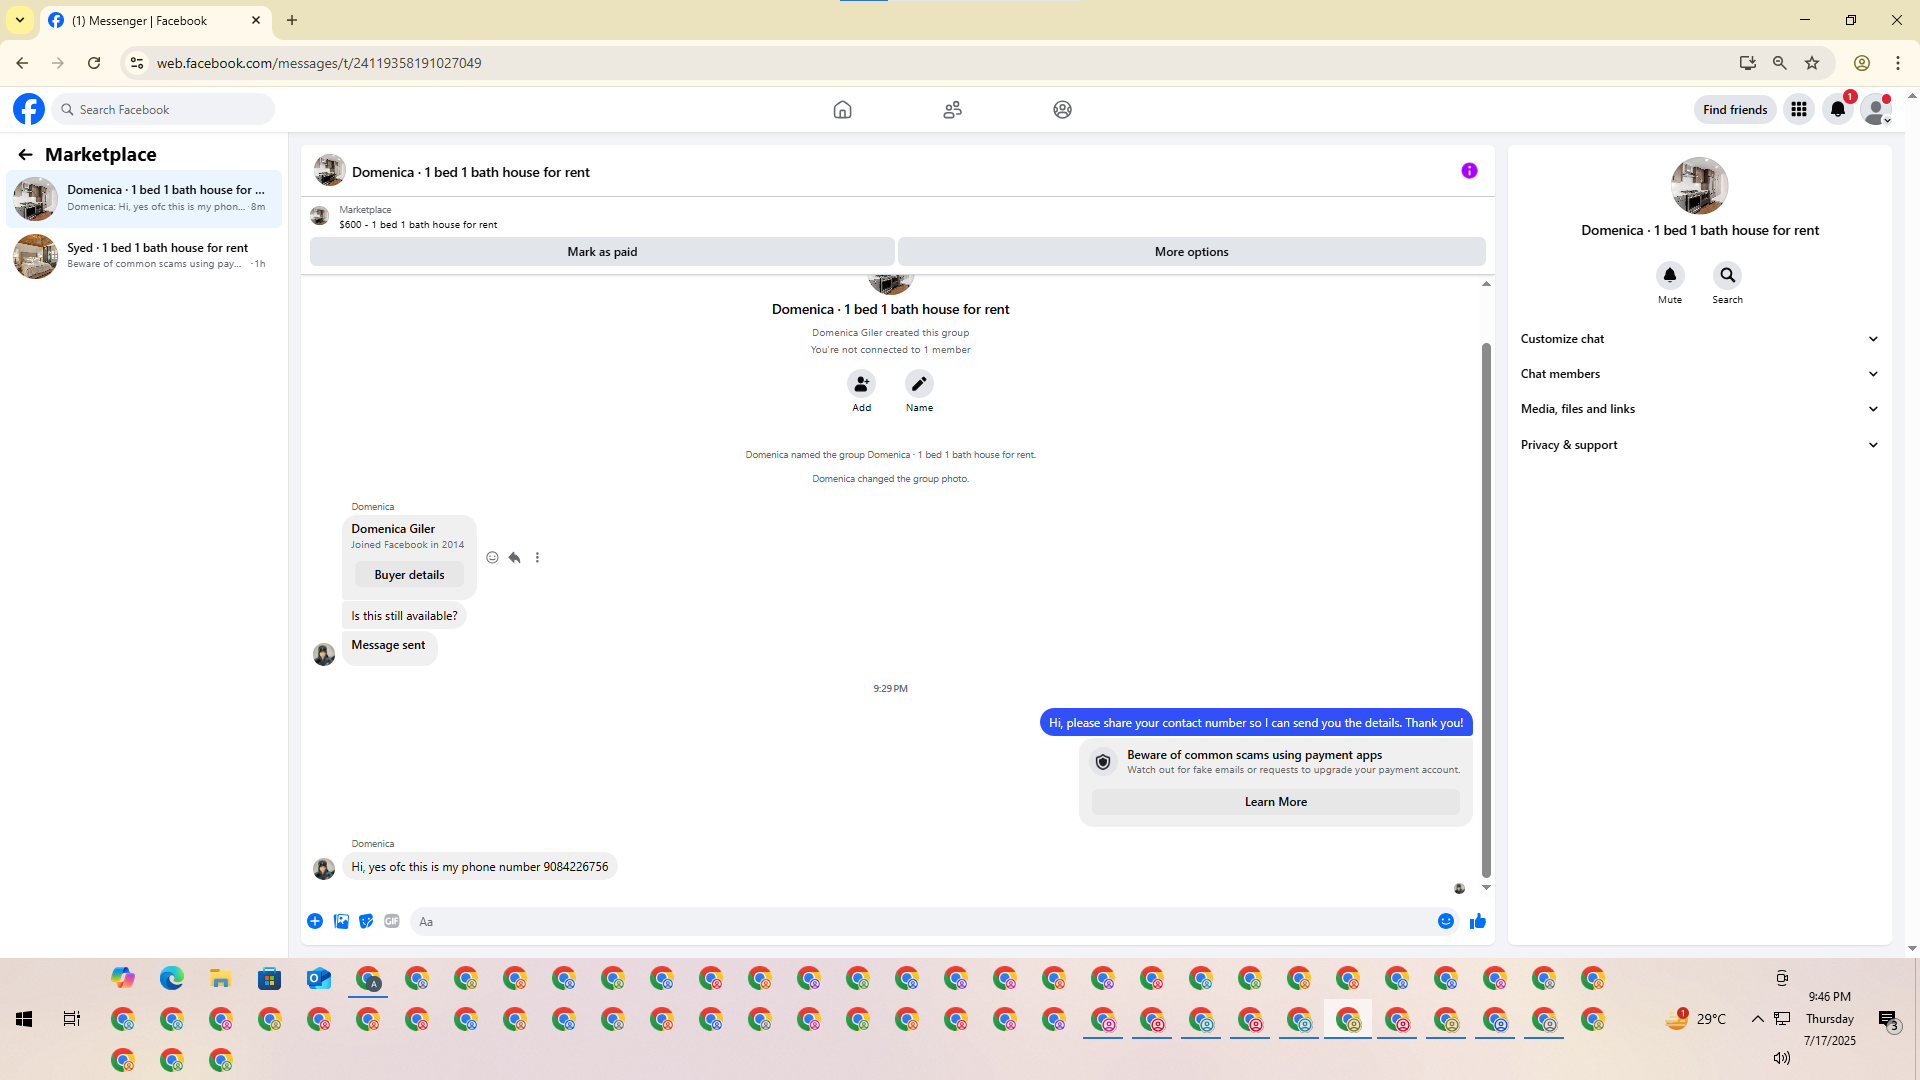Click the Chrome address bar URL
Viewport: 1920px width, 1080px height.
319,63
